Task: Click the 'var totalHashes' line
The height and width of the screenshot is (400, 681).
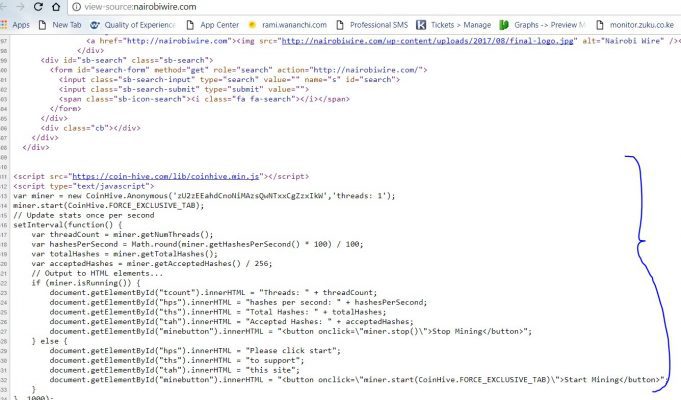Action: (x=125, y=254)
